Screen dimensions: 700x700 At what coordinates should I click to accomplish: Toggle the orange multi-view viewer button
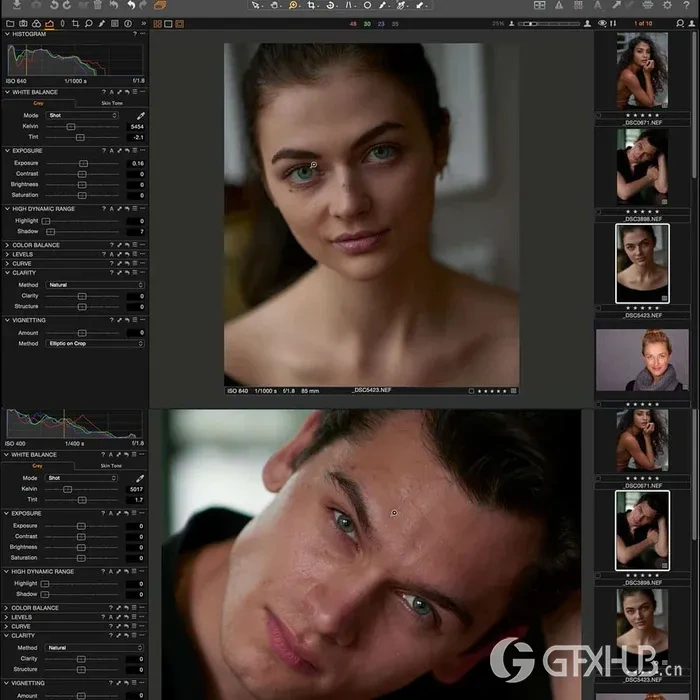click(158, 24)
